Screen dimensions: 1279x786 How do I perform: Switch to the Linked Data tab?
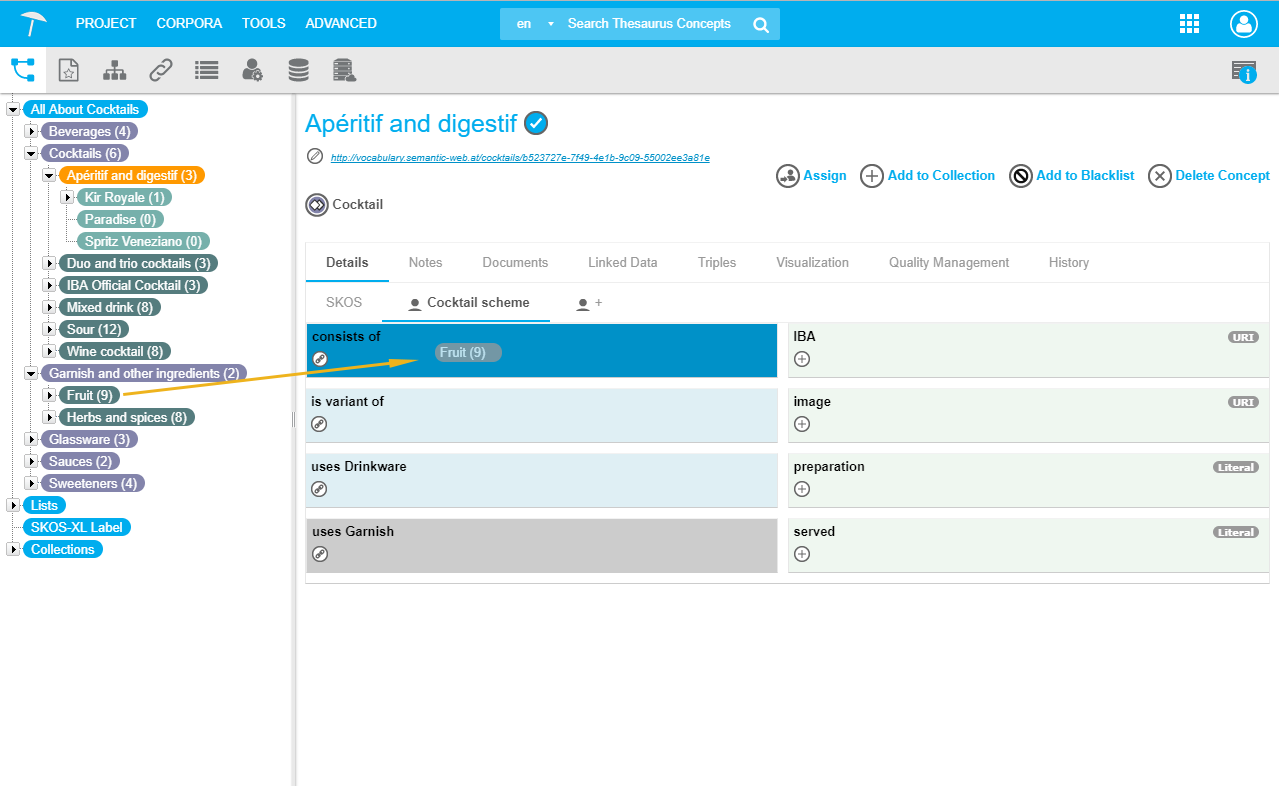(622, 262)
